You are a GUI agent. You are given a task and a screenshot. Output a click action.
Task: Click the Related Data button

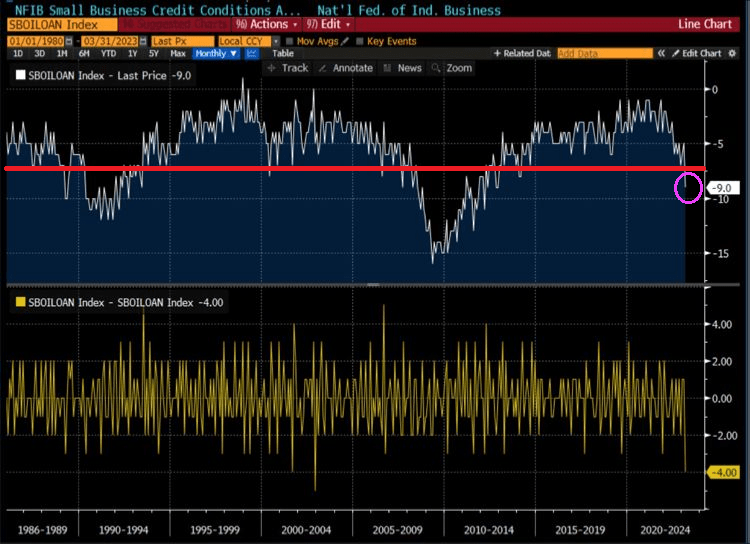[x=523, y=53]
